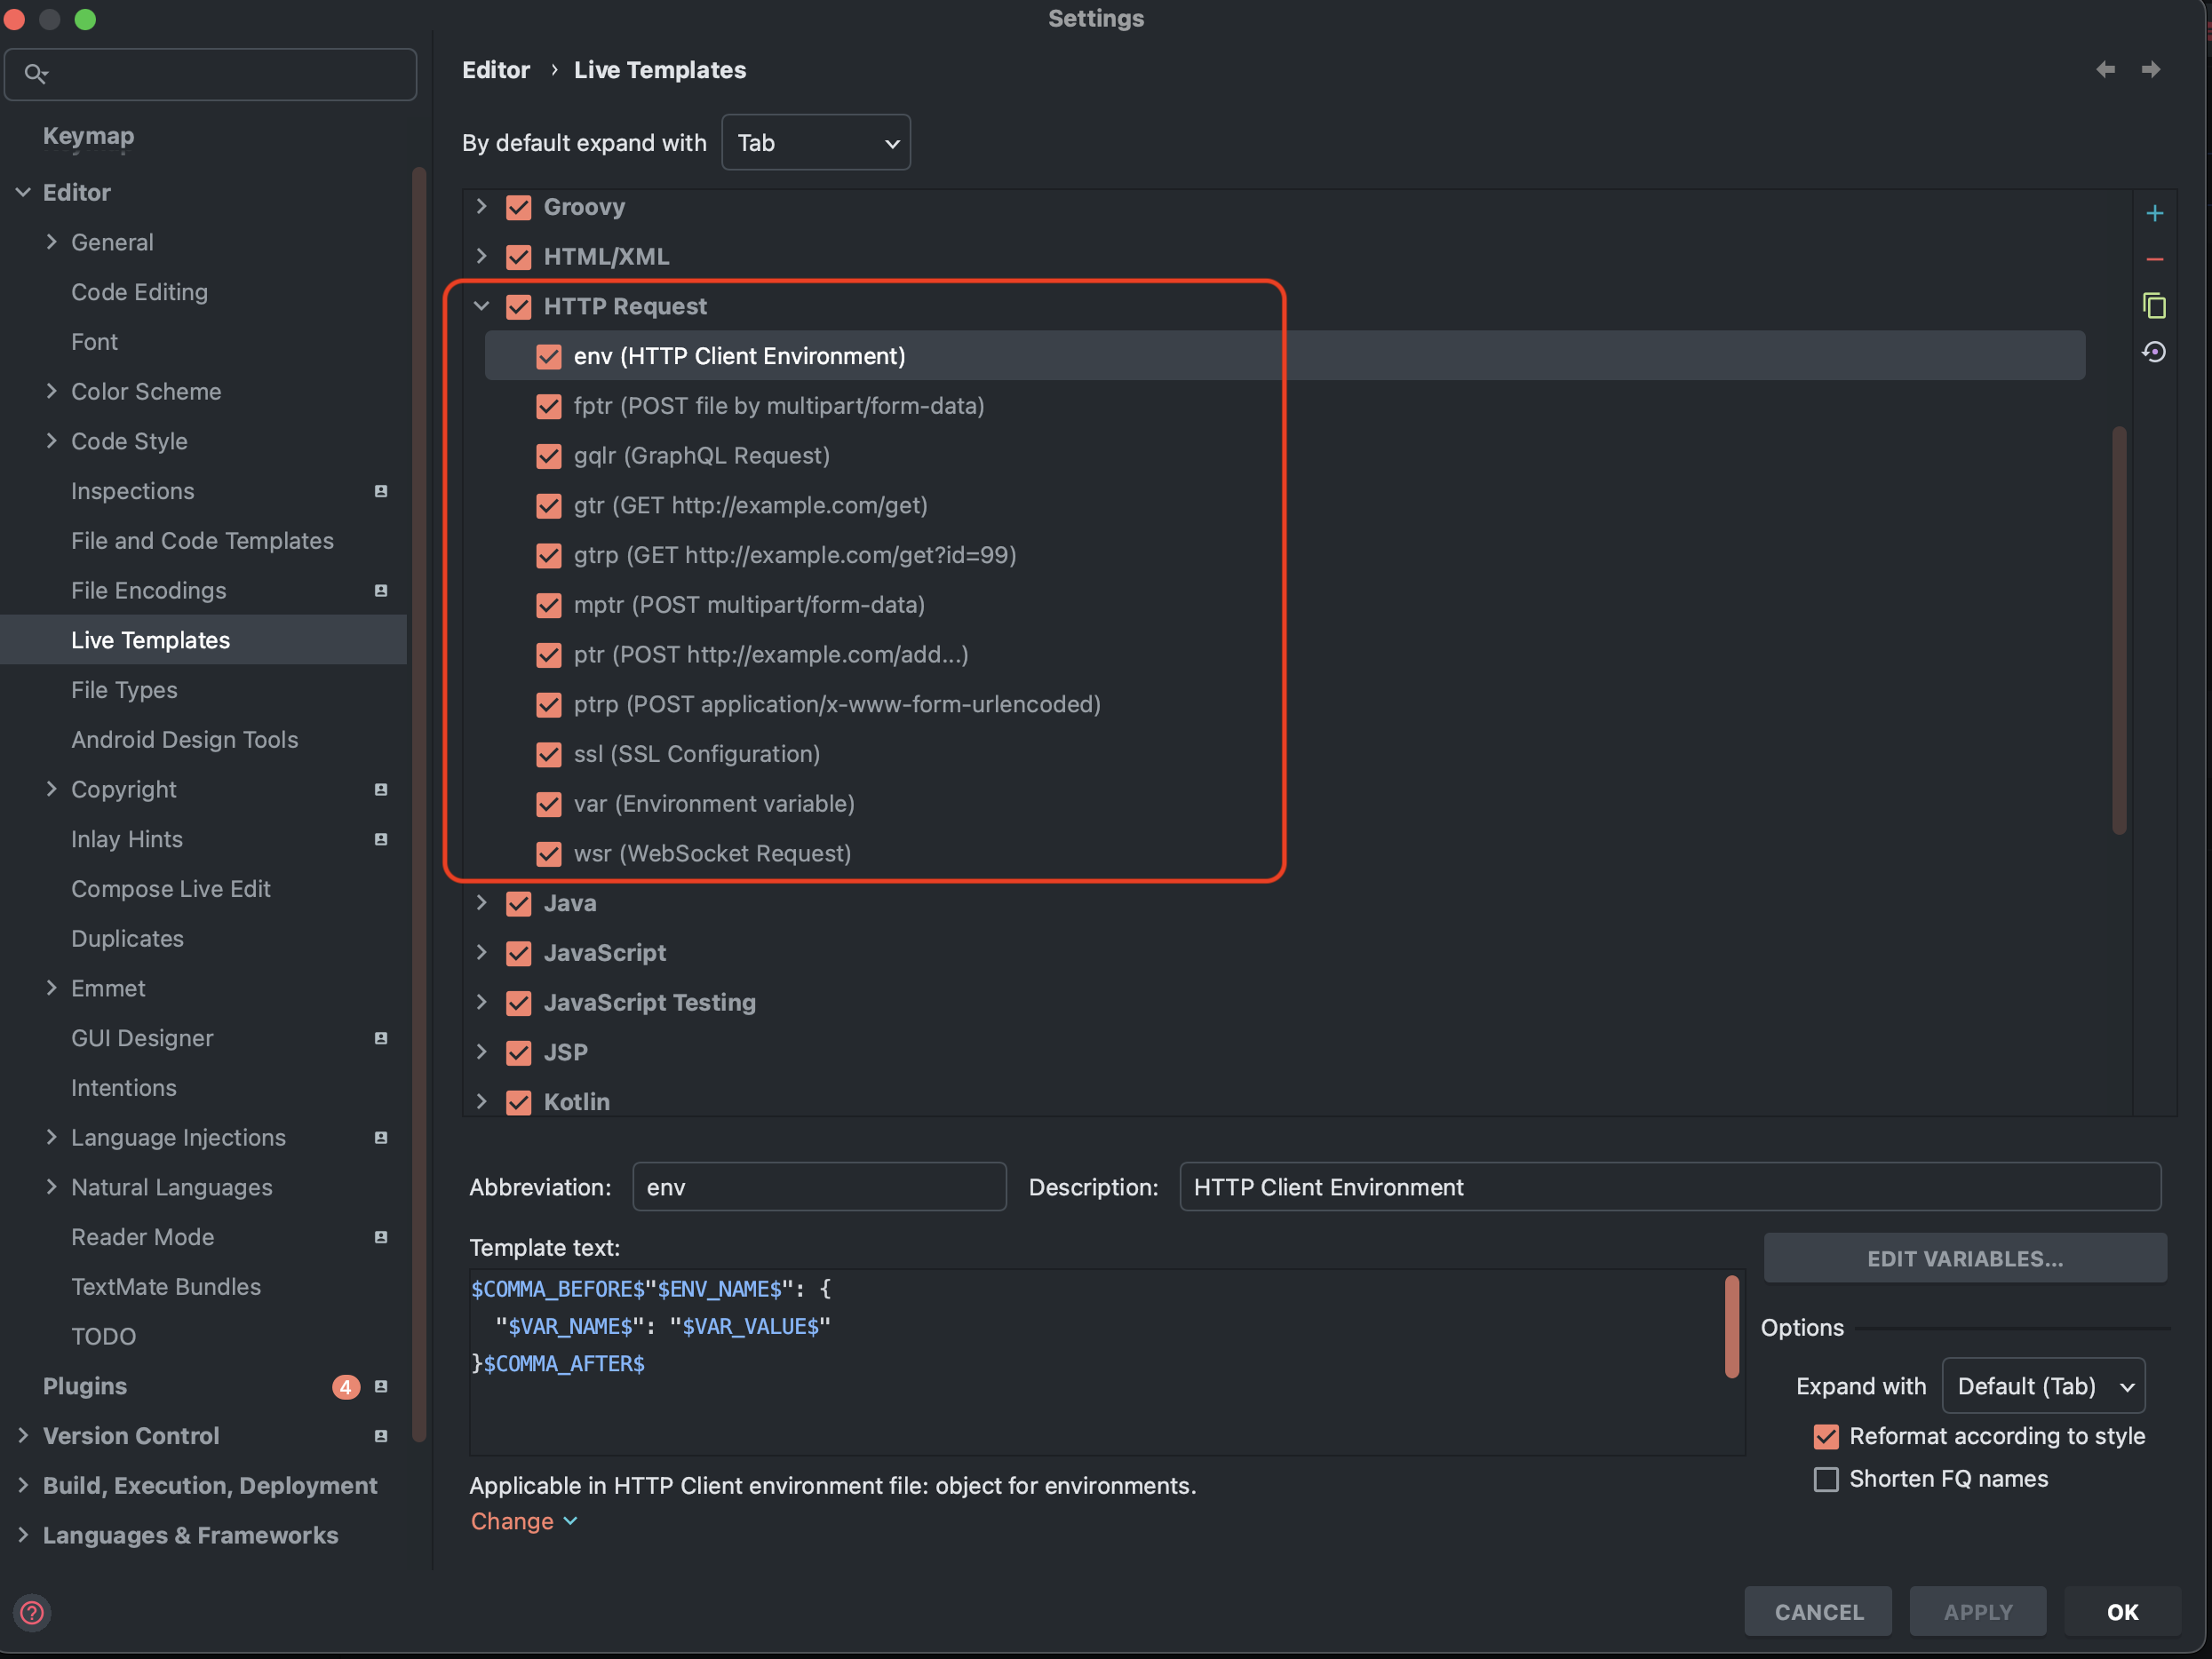Open the default expand with Tab dropdown
Viewport: 2212px width, 1659px height.
pyautogui.click(x=815, y=143)
